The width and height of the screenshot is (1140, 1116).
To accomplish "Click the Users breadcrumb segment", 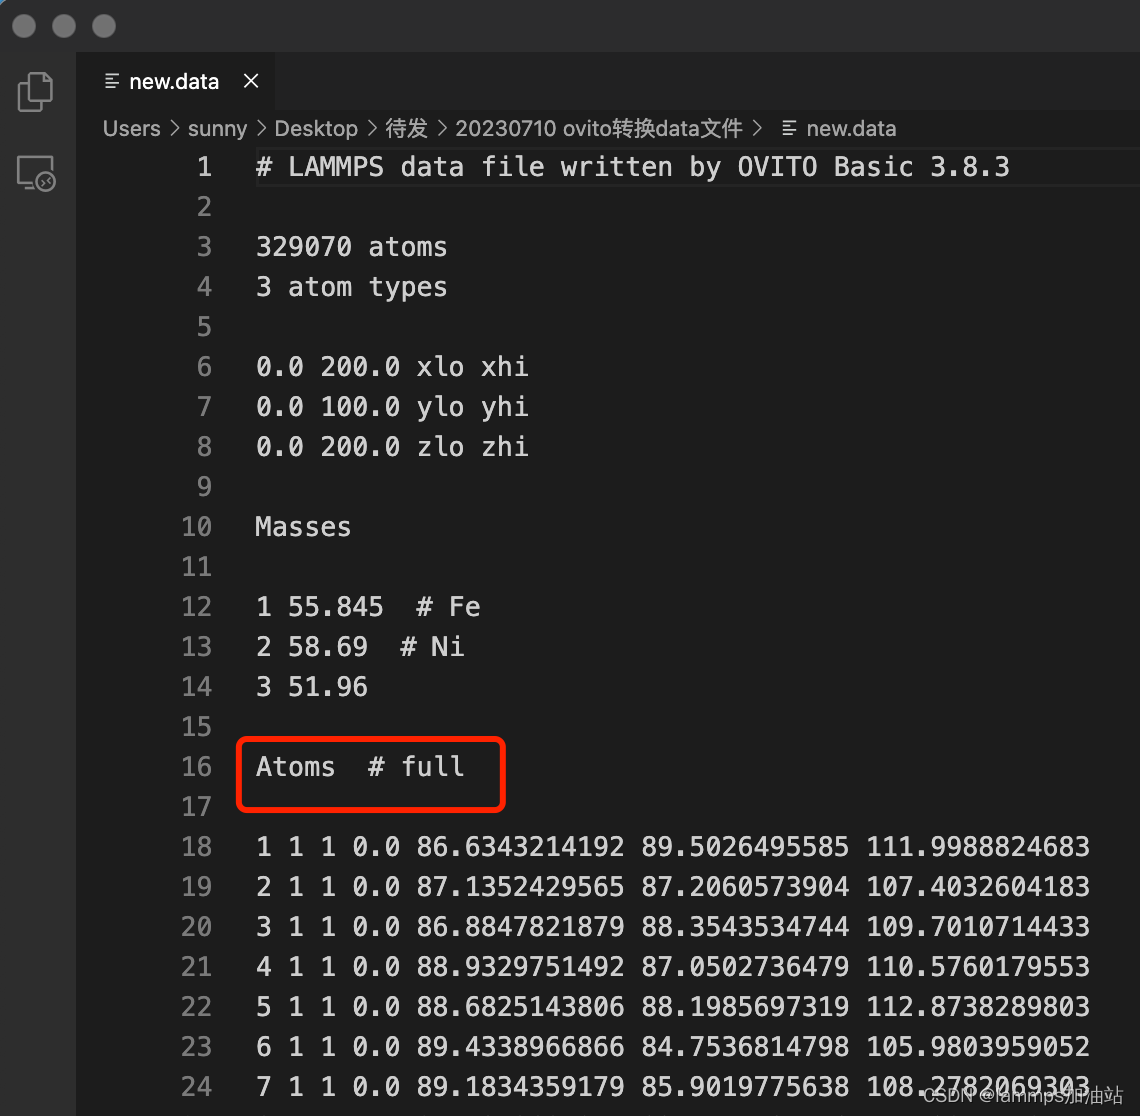I will 131,128.
